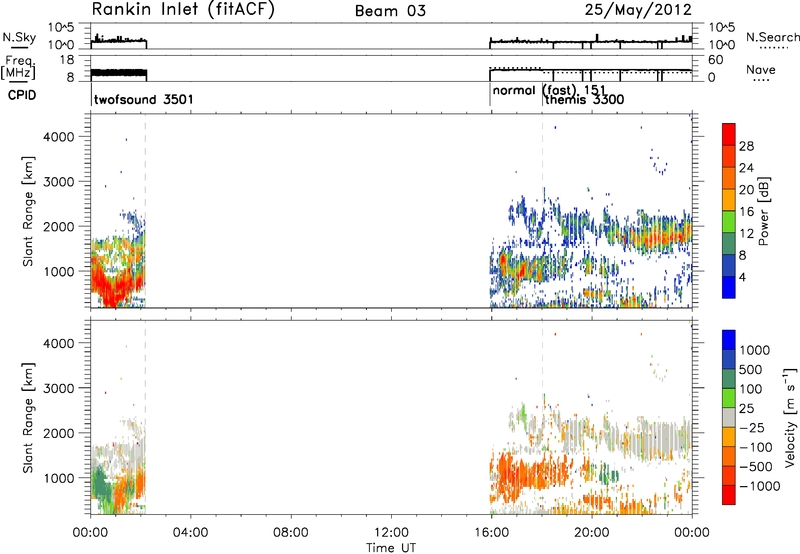Click the 'Nave' legend label
800x554 pixels.
point(761,69)
